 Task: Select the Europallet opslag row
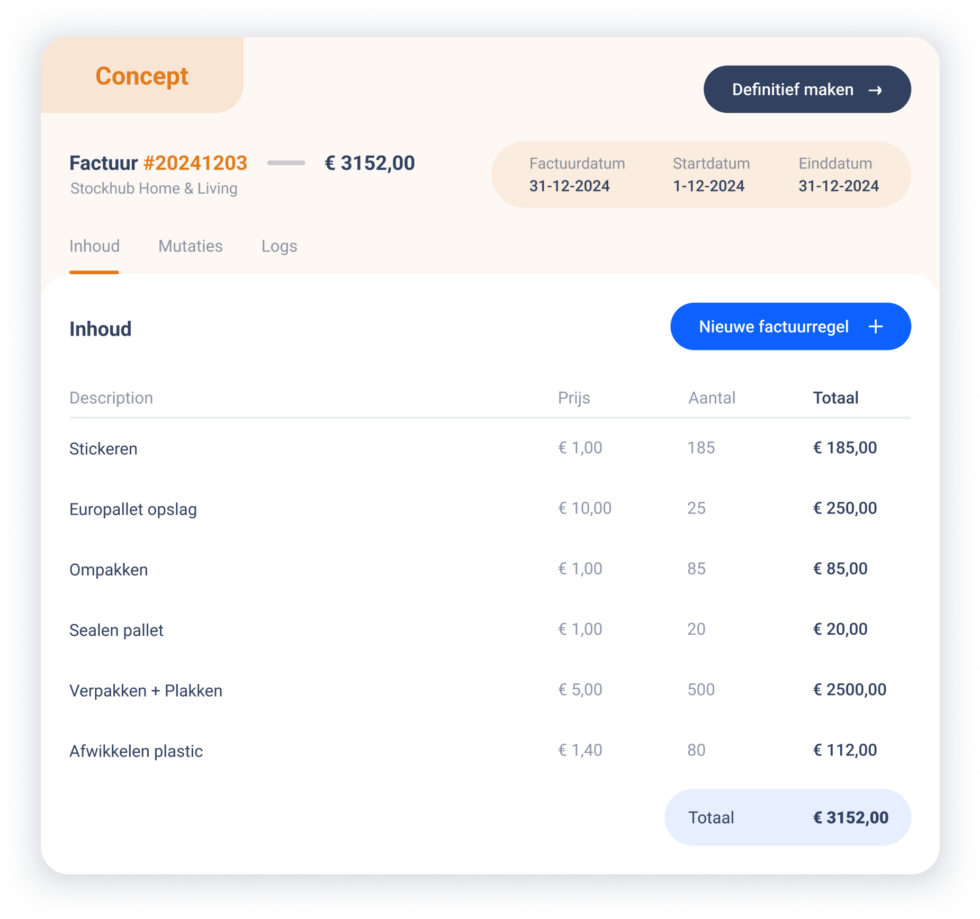[x=132, y=508]
